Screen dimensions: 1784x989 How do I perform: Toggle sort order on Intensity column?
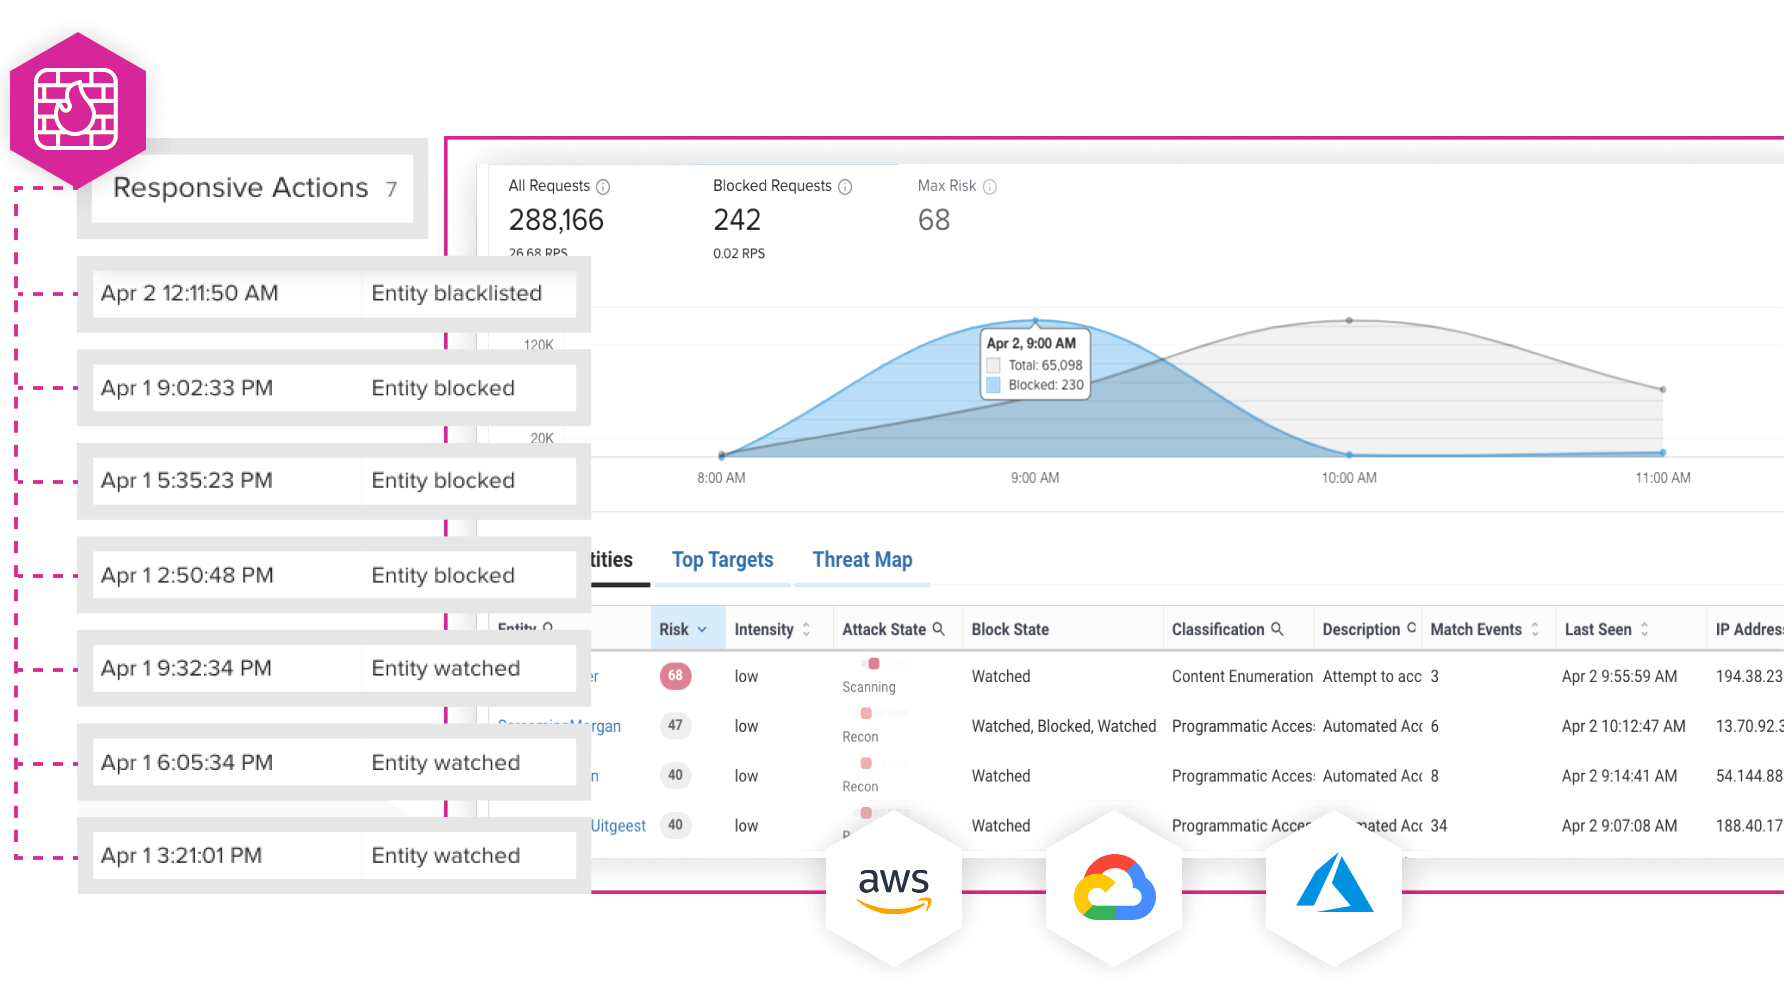(806, 630)
